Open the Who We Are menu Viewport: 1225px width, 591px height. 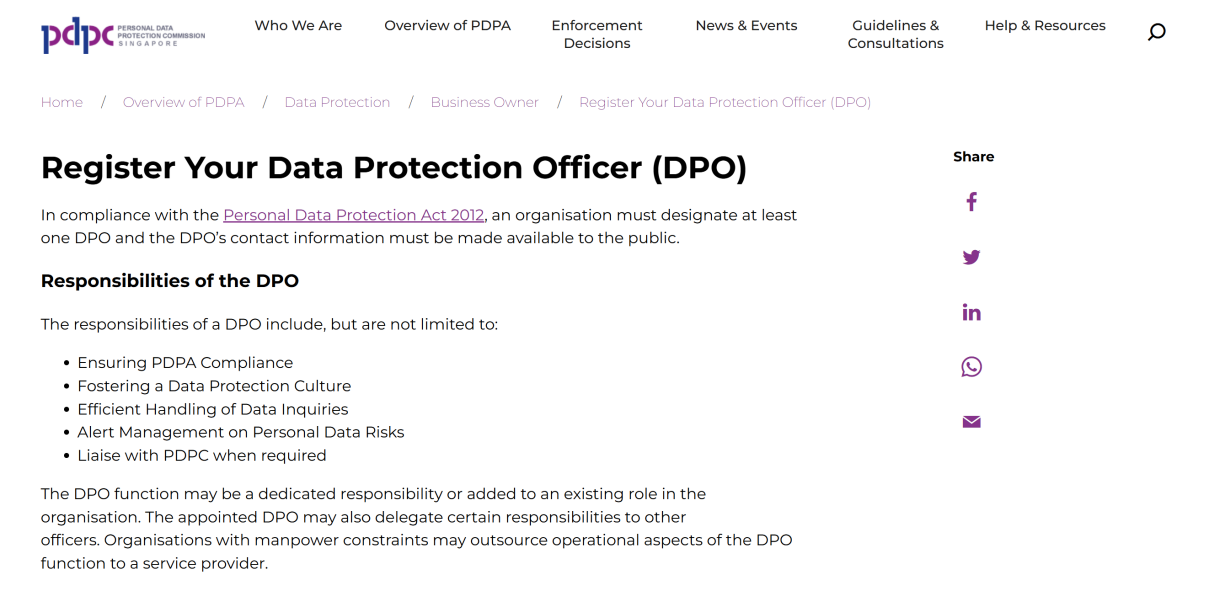coord(298,26)
